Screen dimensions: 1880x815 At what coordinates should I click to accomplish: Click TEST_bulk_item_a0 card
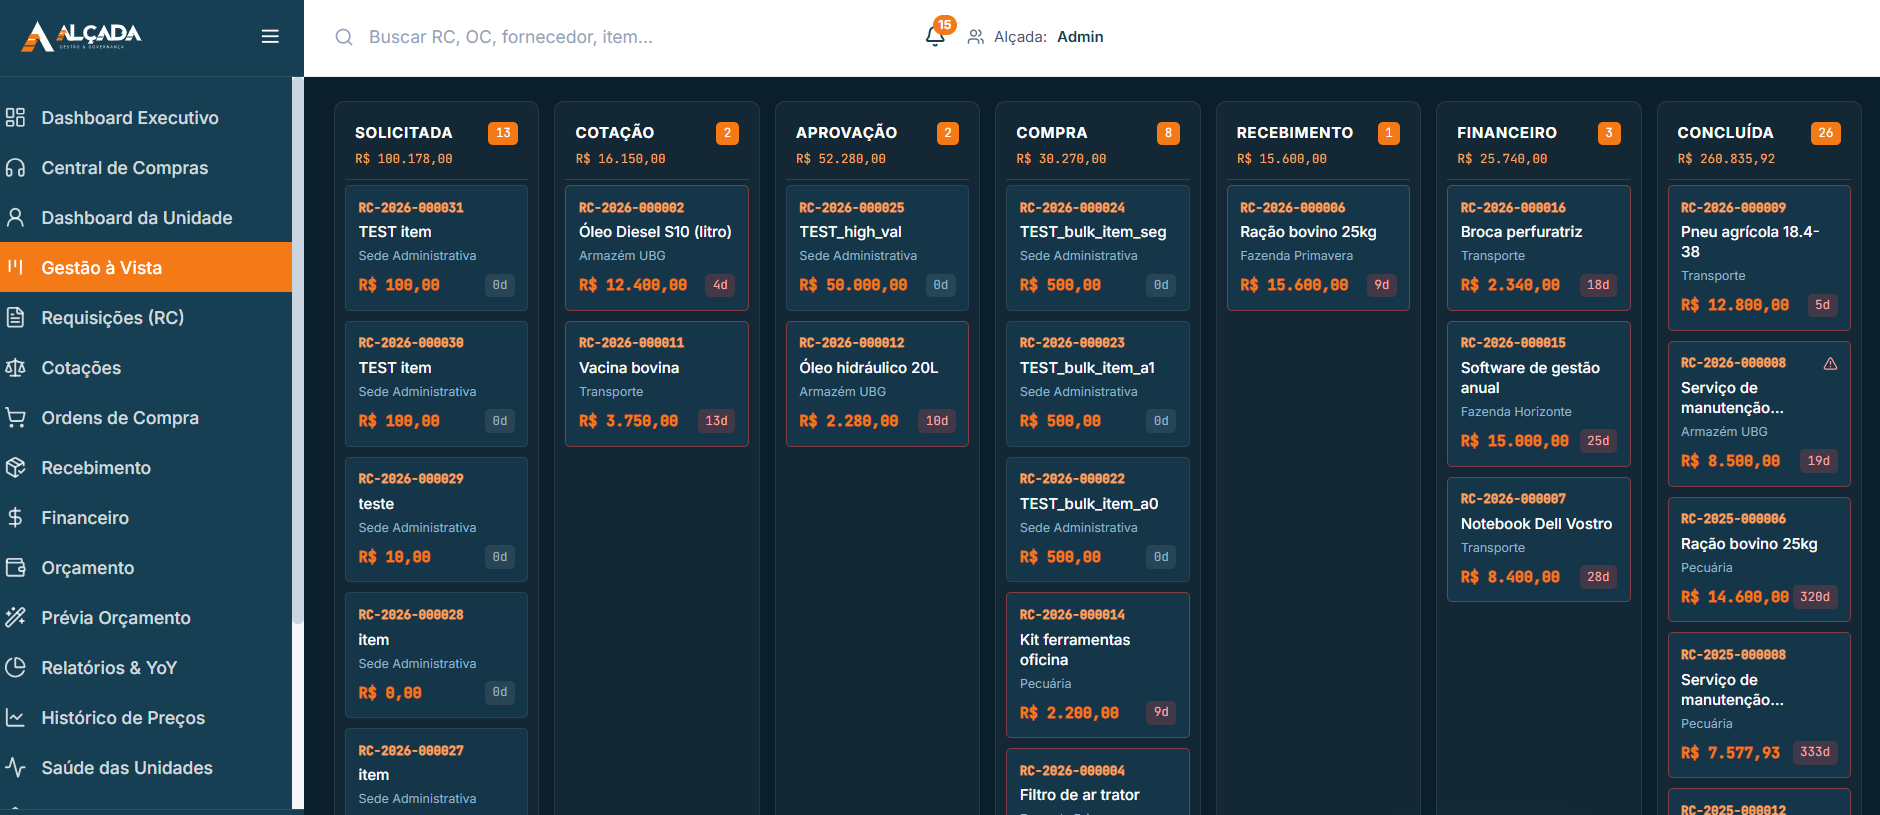[x=1098, y=520]
